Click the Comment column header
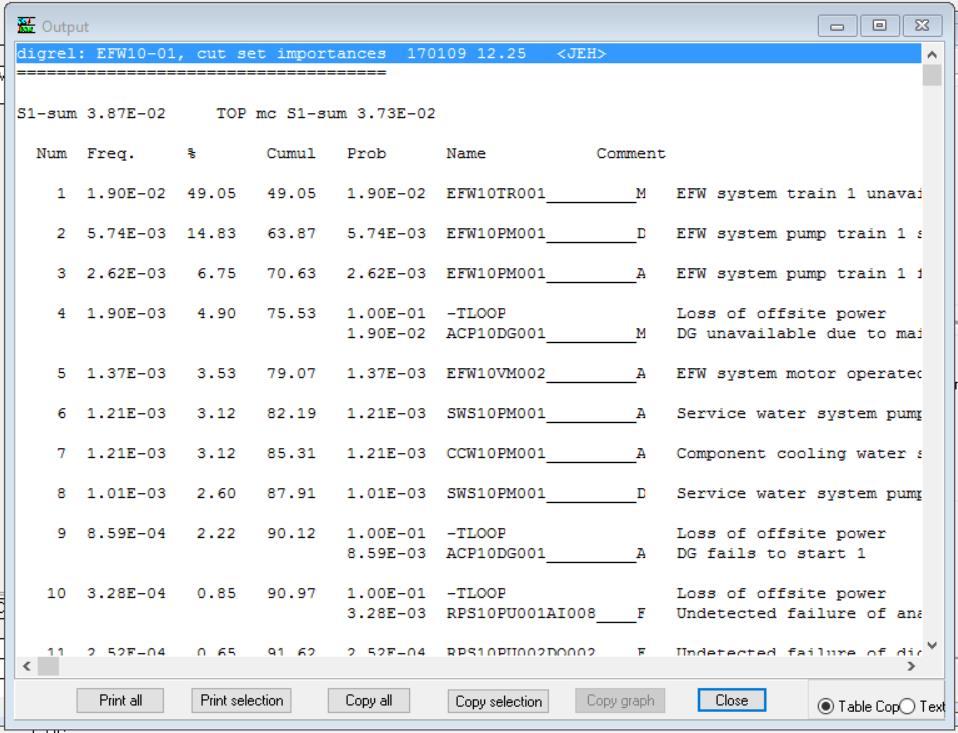The height and width of the screenshot is (733, 958). (631, 153)
